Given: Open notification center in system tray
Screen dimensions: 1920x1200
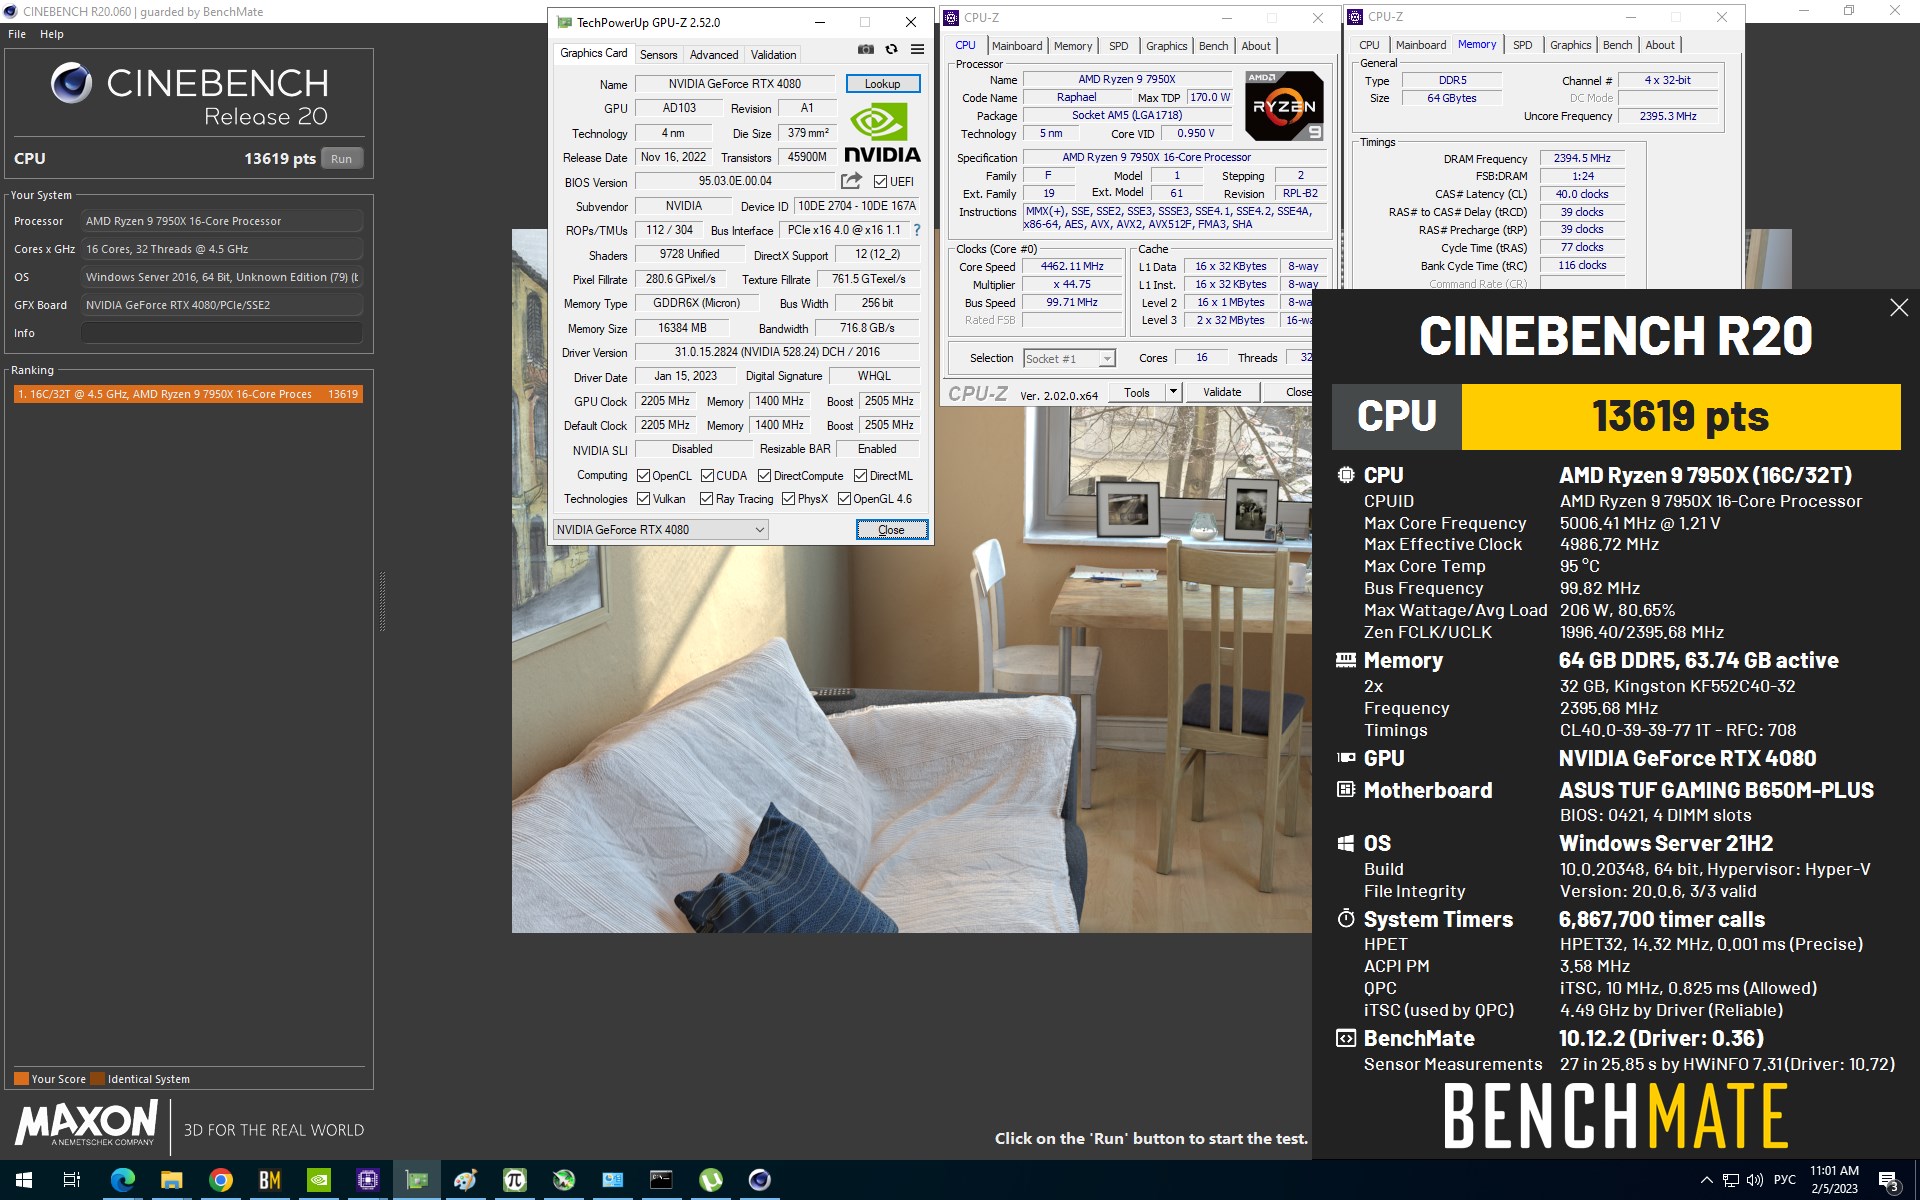Looking at the screenshot, I should tap(1889, 1181).
